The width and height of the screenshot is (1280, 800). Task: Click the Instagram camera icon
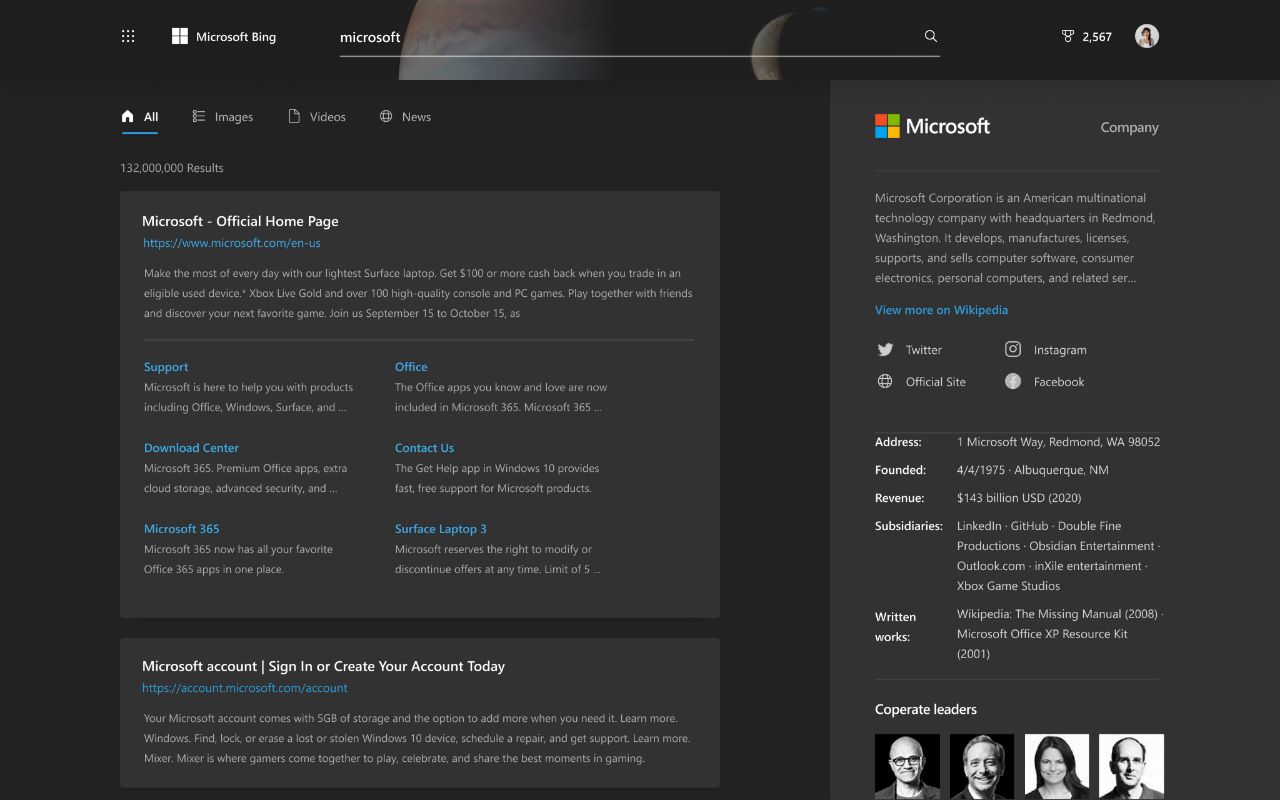tap(1013, 349)
